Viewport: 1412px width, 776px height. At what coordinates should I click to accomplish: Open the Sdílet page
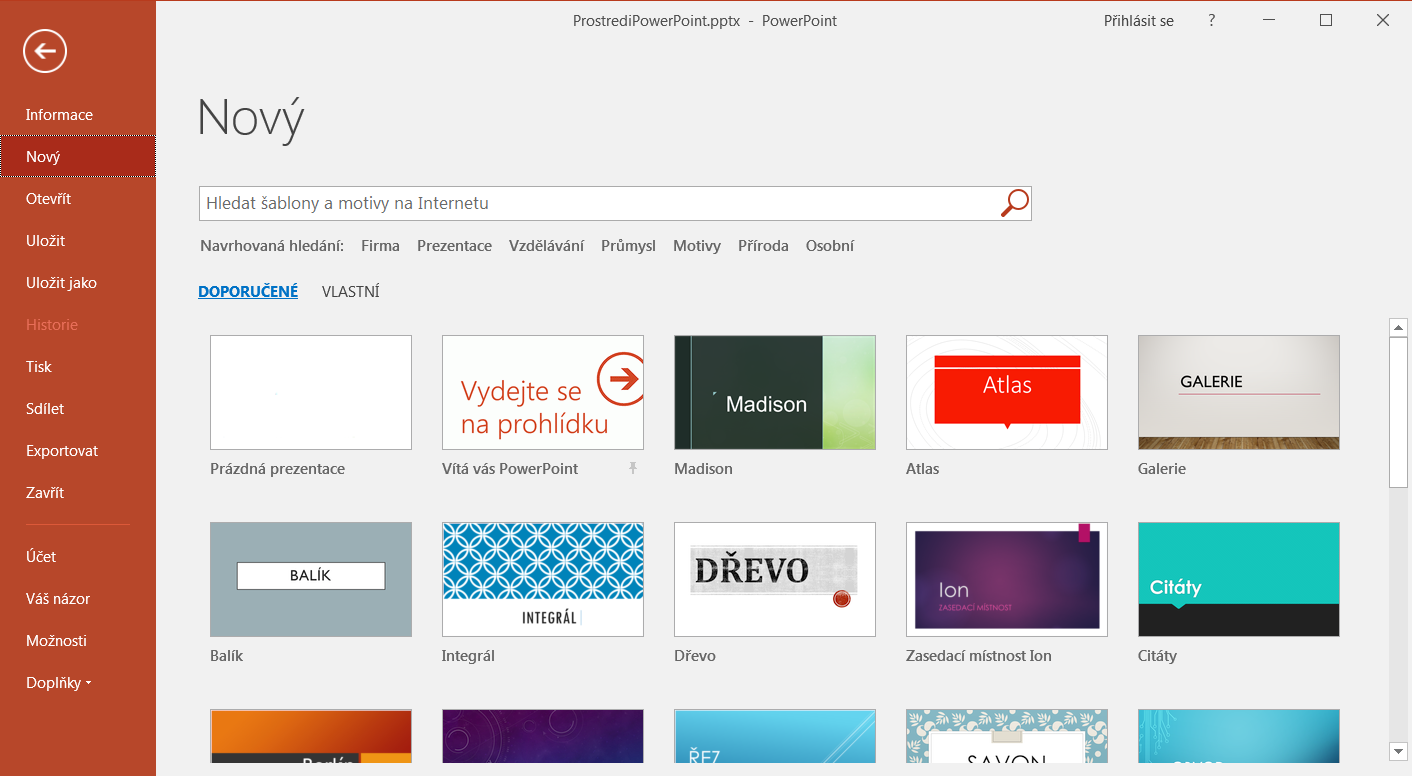pyautogui.click(x=78, y=409)
